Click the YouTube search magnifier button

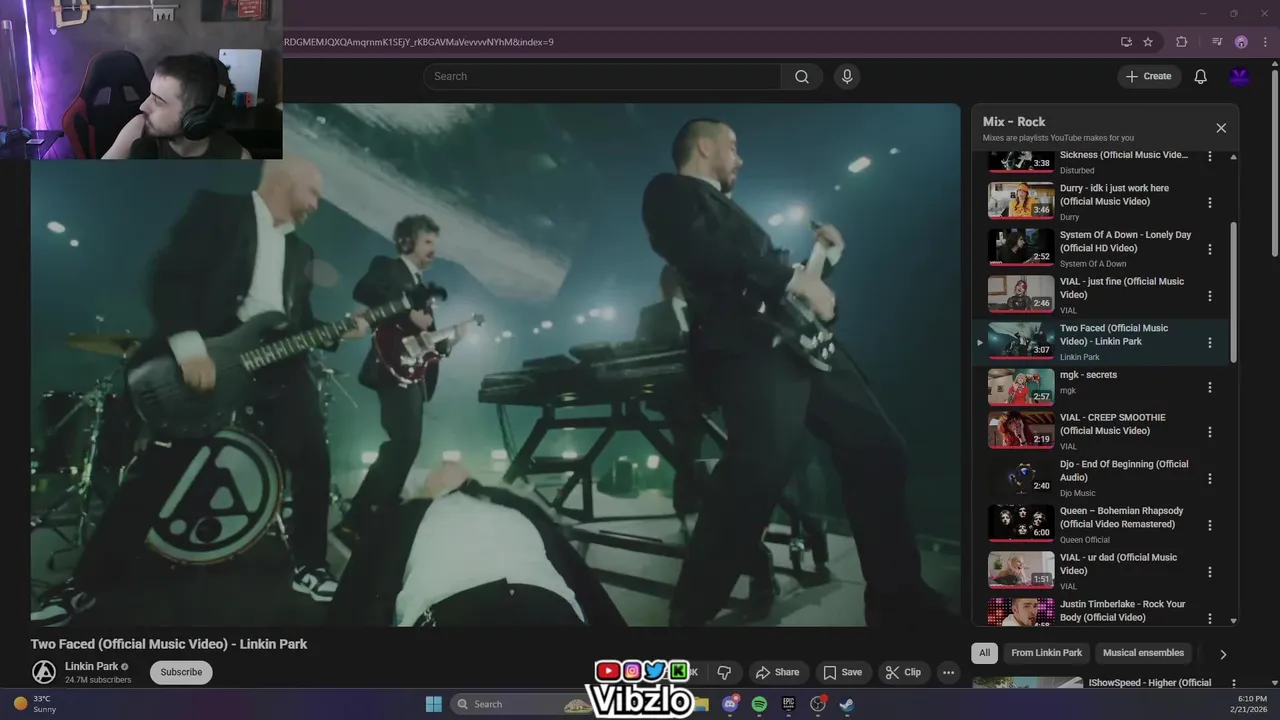coord(802,77)
